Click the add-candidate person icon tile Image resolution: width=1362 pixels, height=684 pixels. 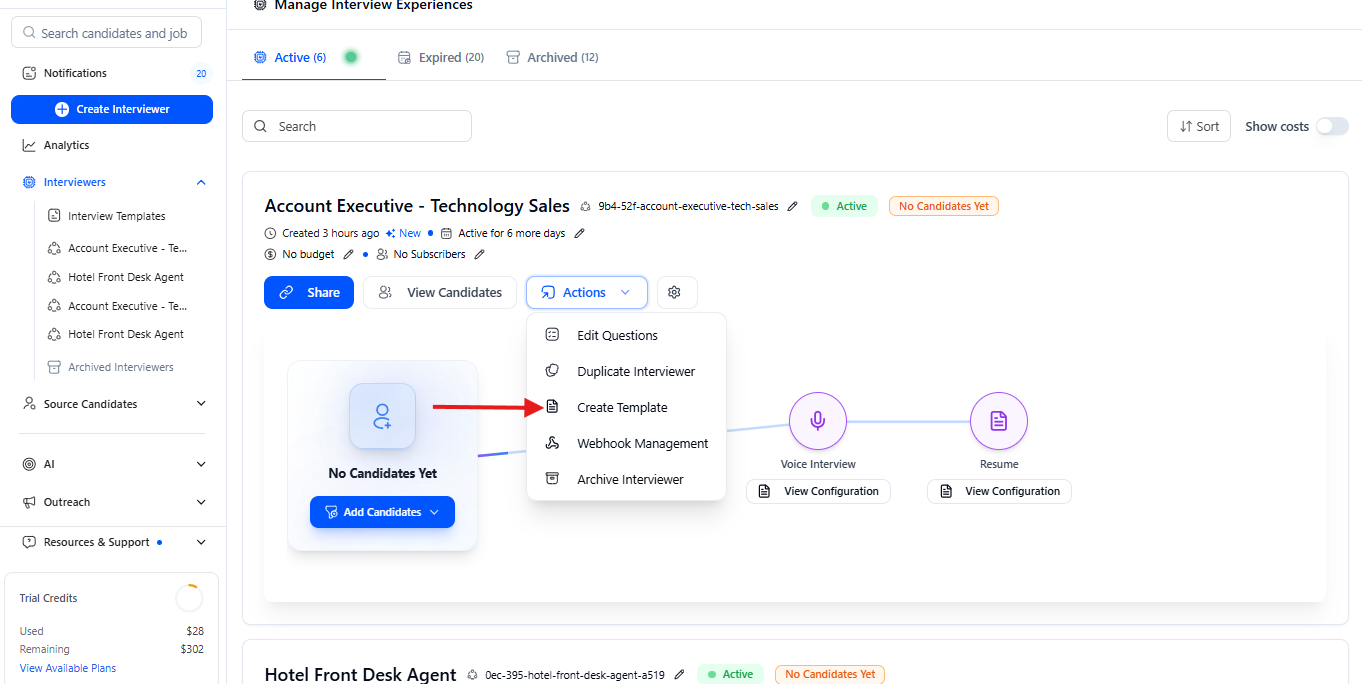click(x=382, y=416)
